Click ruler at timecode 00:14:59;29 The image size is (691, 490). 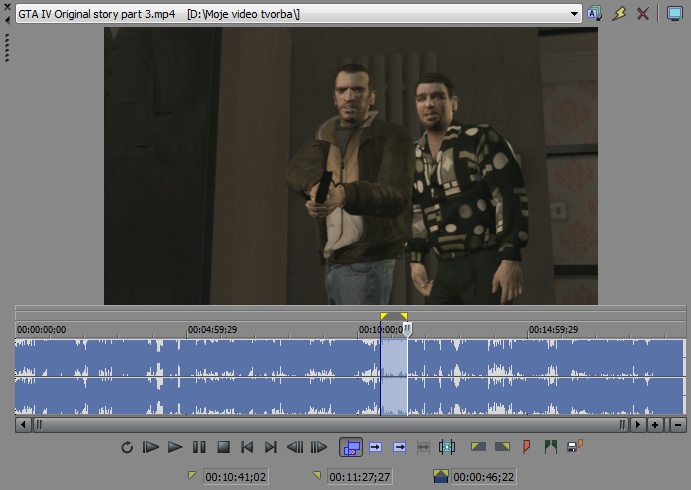pyautogui.click(x=554, y=330)
